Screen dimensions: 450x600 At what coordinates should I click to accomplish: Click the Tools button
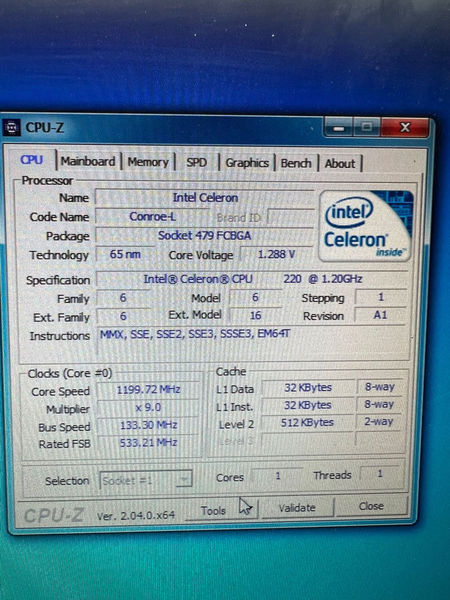tap(213, 510)
